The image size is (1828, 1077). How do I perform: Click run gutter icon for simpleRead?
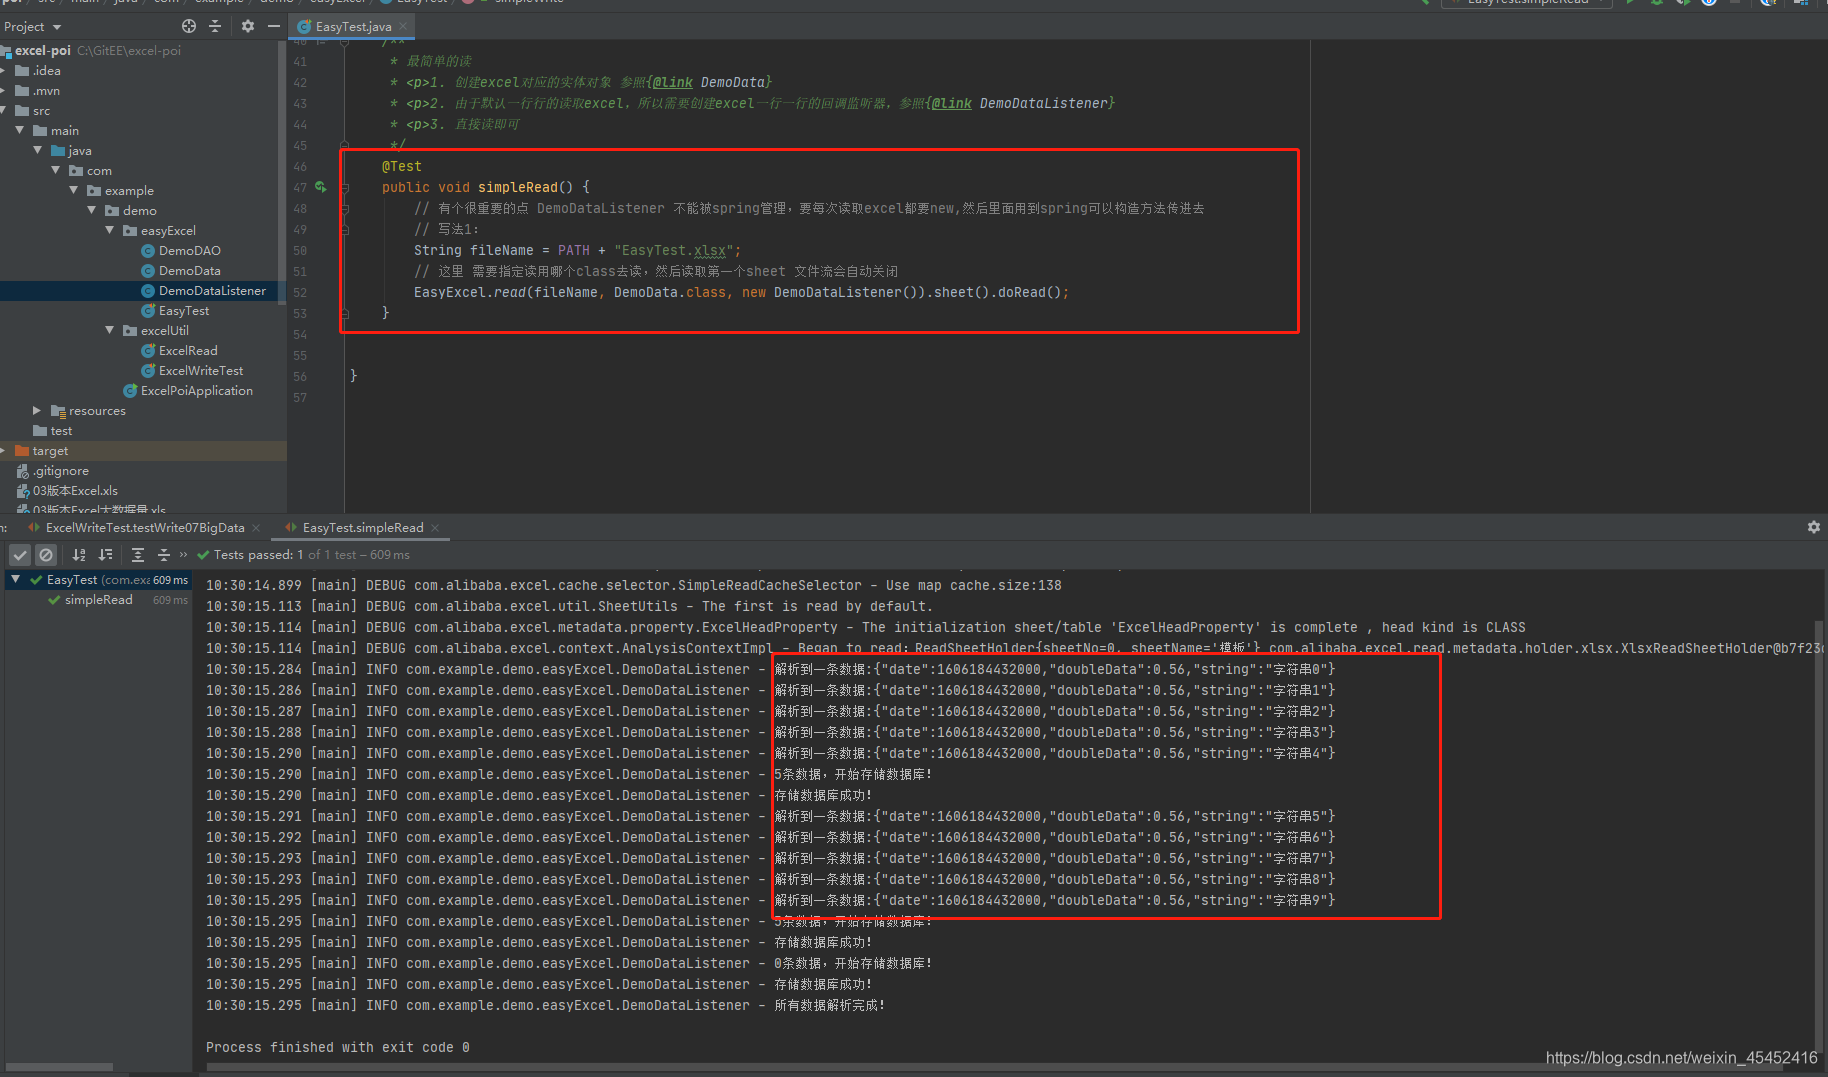(321, 187)
